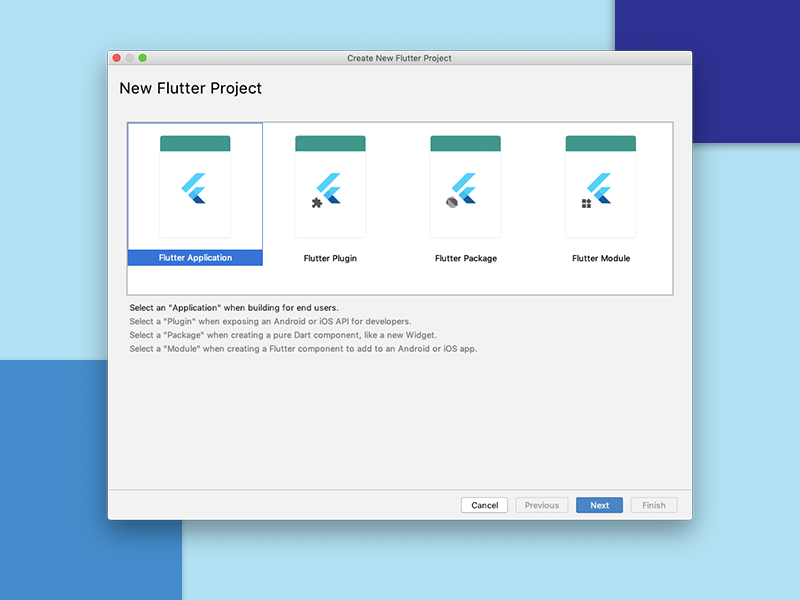Image resolution: width=800 pixels, height=600 pixels.
Task: Select the Flutter Application project icon
Action: pyautogui.click(x=195, y=186)
